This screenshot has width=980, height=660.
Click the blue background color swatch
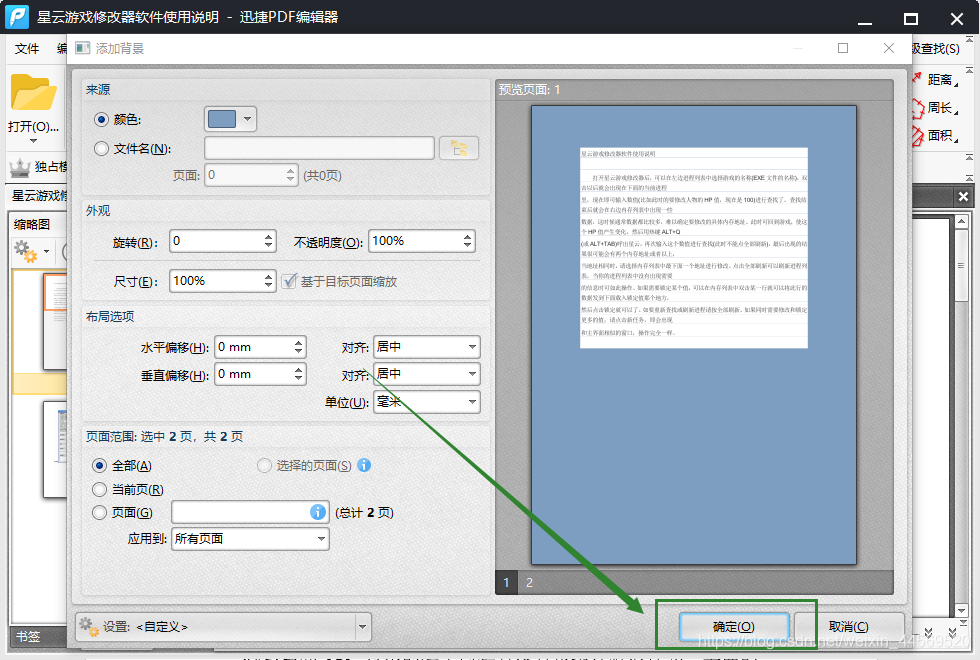pos(222,119)
